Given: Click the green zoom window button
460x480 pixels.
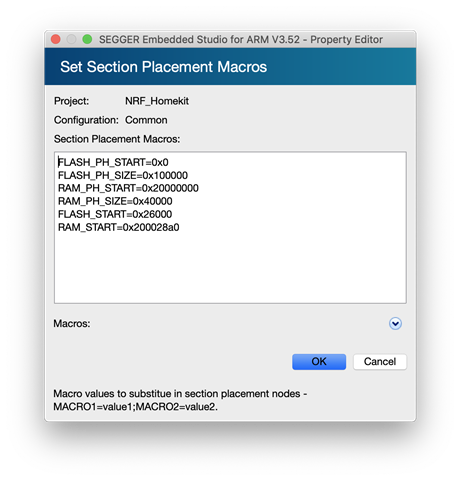Looking at the screenshot, I should coord(87,39).
